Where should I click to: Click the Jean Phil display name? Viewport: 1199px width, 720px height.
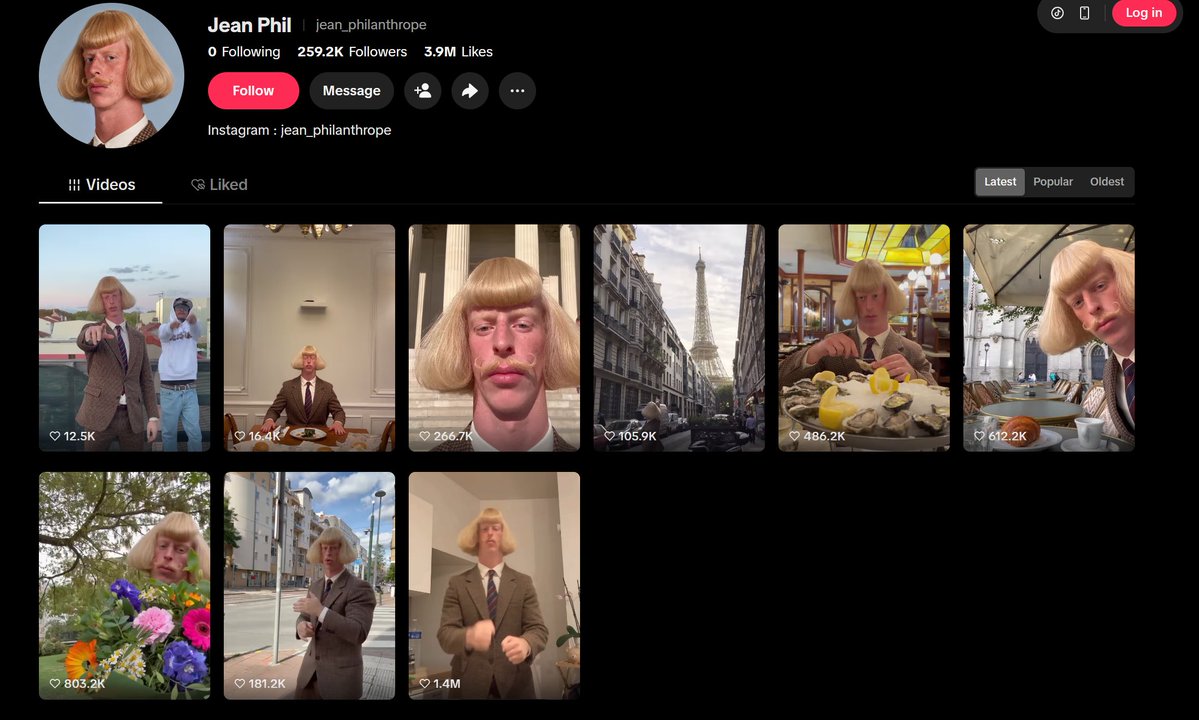(249, 25)
